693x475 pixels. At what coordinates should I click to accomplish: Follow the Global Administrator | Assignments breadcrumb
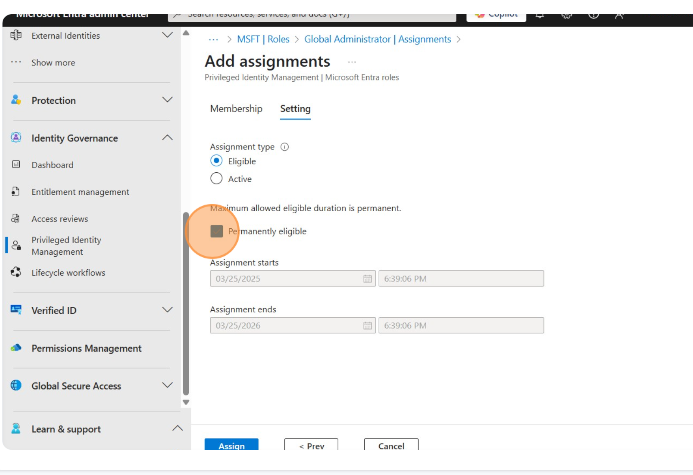[377, 39]
